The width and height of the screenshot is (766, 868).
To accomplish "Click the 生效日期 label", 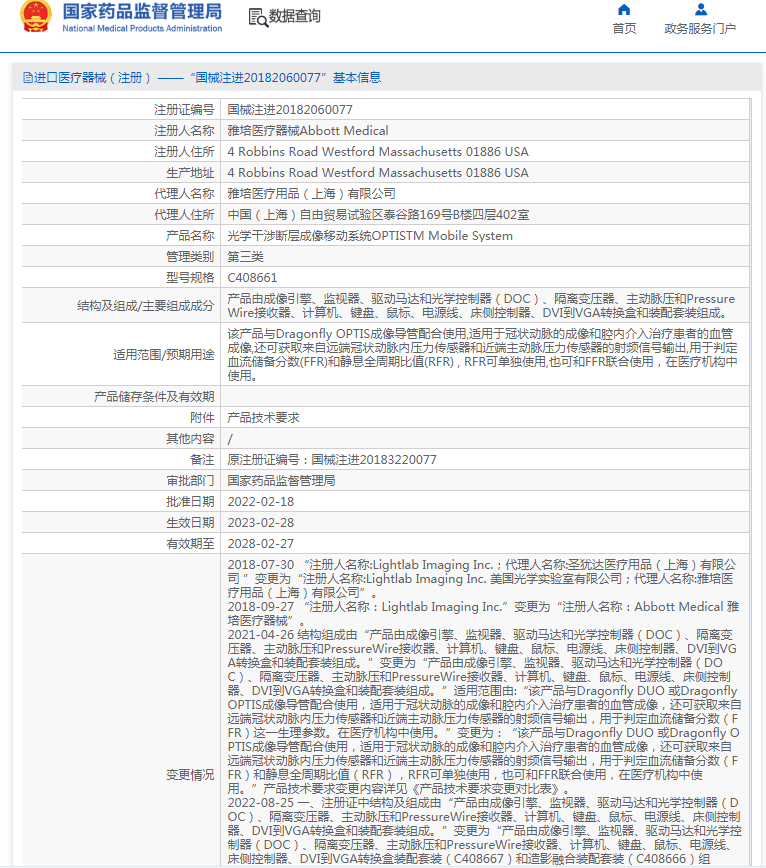I will click(190, 523).
